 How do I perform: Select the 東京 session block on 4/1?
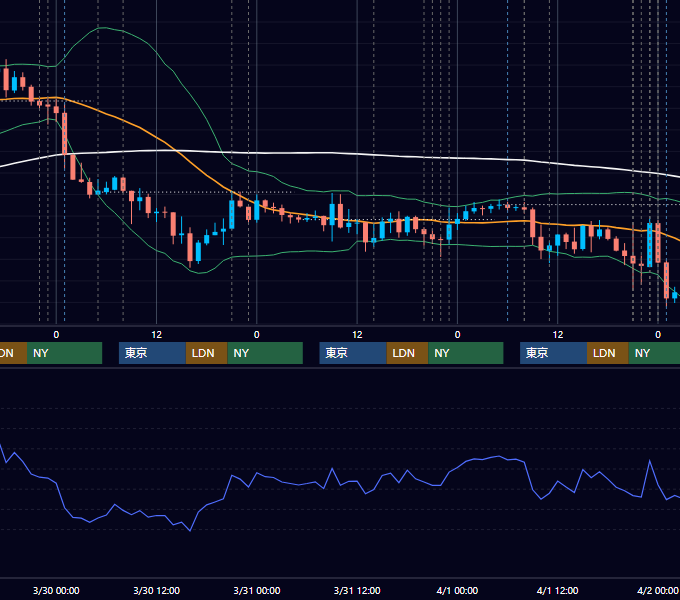(x=553, y=353)
